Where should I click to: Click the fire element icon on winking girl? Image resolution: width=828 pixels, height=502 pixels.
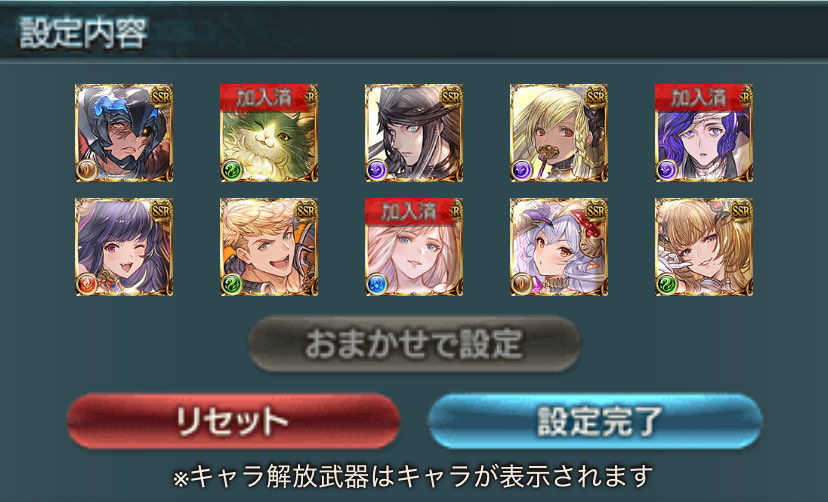click(87, 284)
